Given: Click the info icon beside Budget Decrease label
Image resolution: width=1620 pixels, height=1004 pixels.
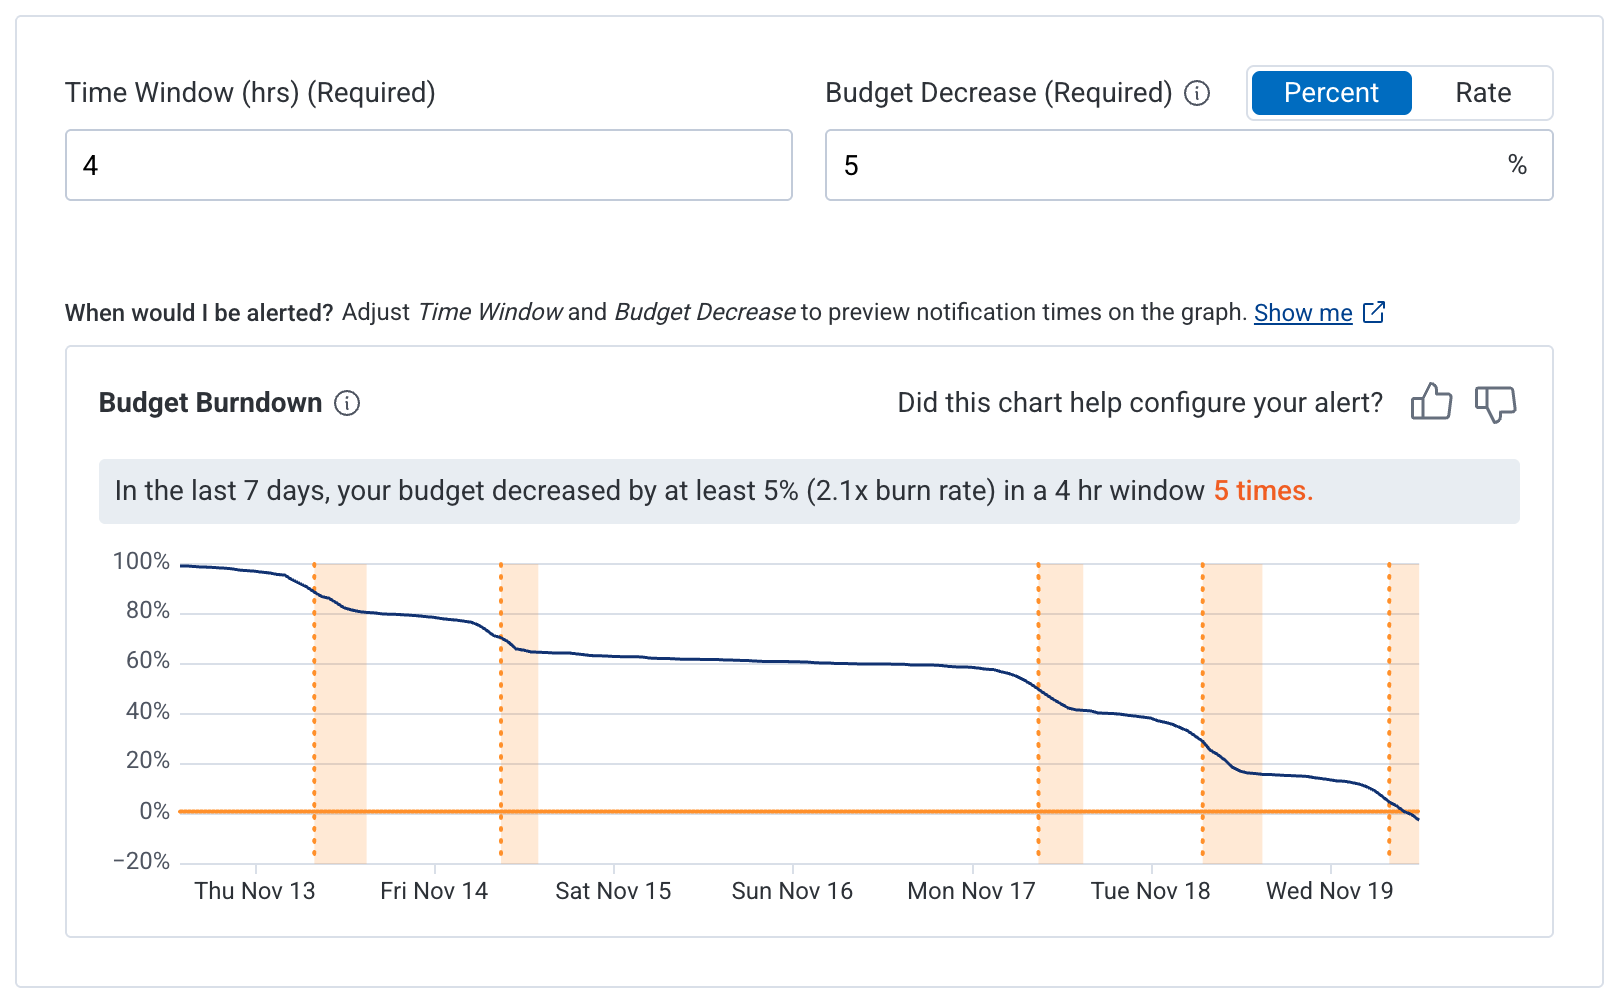Looking at the screenshot, I should tap(1196, 93).
